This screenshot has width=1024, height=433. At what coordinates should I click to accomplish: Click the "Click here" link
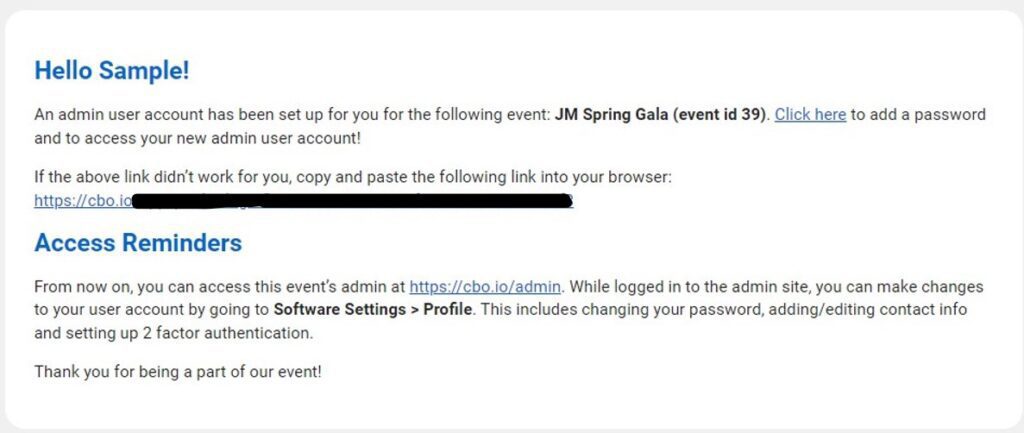pos(810,114)
